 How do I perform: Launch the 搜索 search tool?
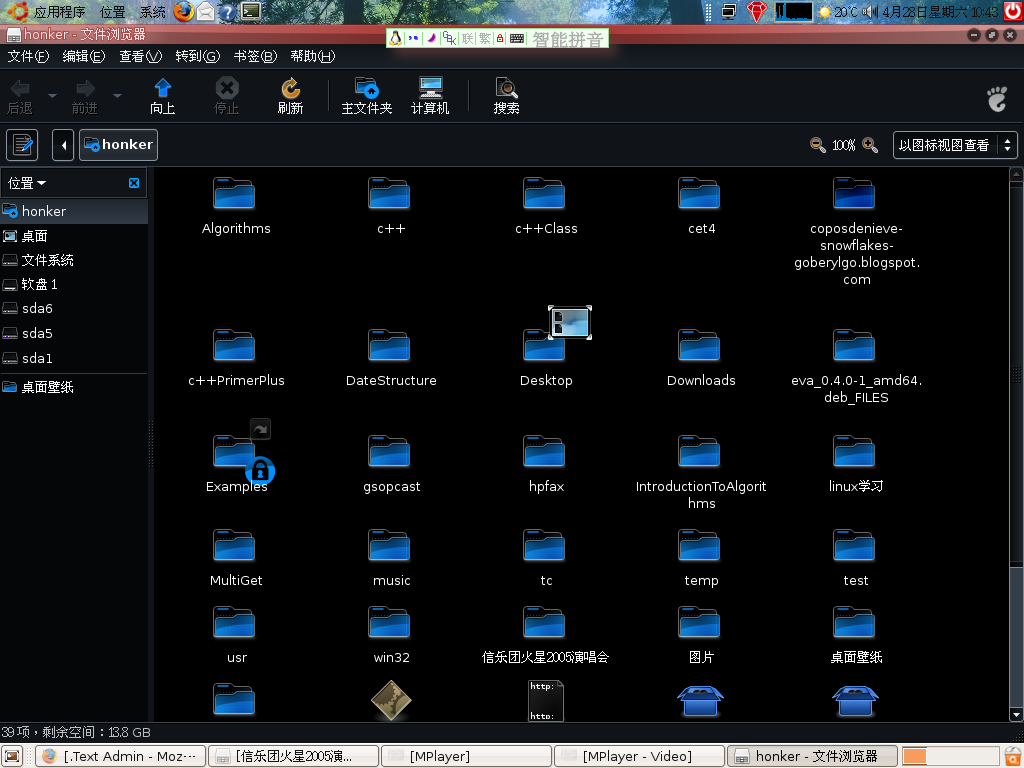click(506, 96)
